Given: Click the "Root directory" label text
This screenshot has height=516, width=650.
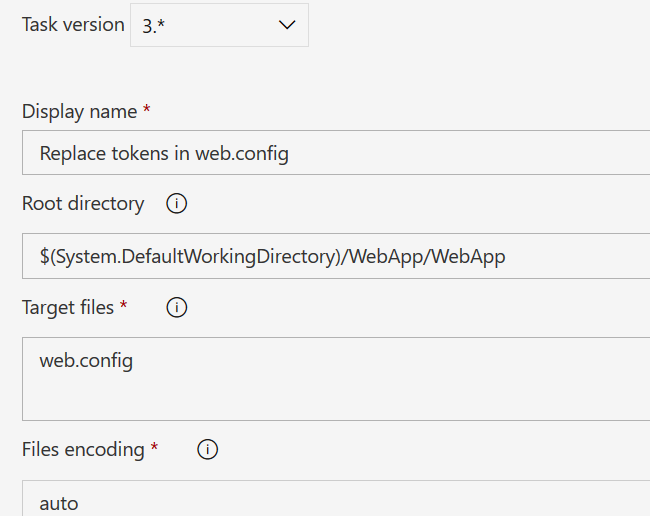Looking at the screenshot, I should click(x=83, y=204).
